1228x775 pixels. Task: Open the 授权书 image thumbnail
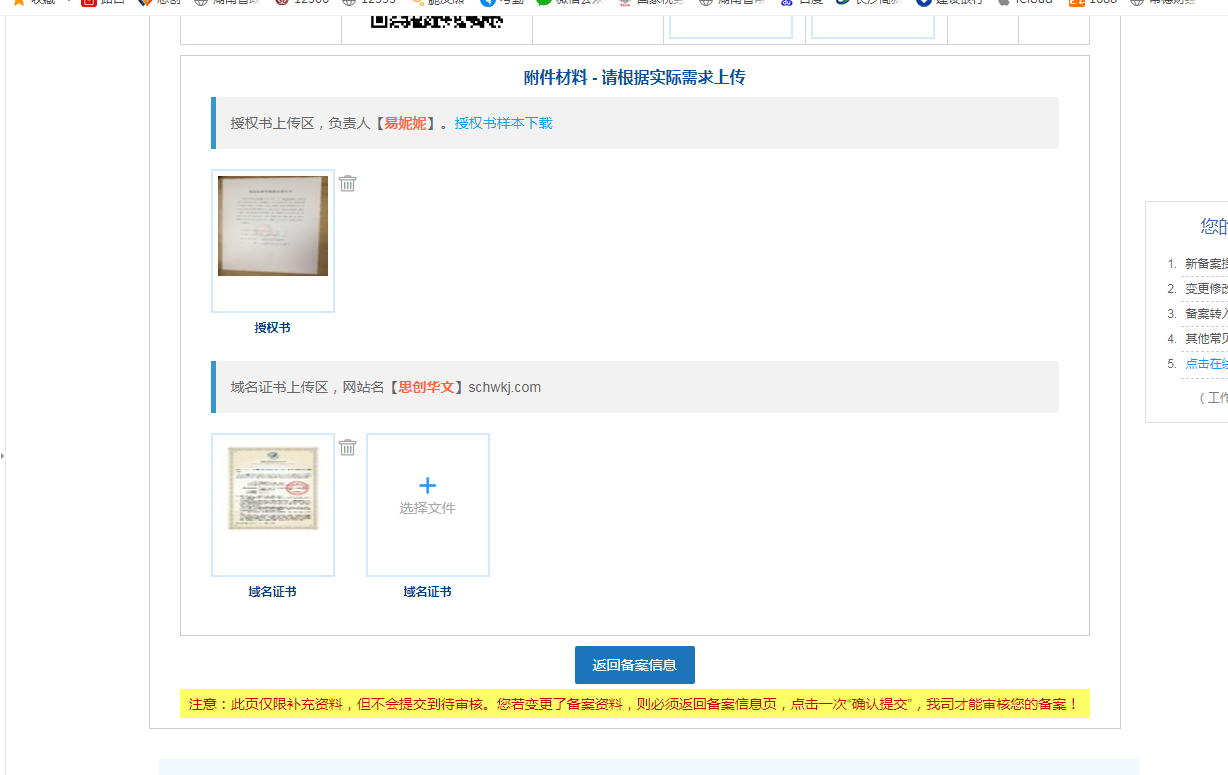click(x=272, y=225)
